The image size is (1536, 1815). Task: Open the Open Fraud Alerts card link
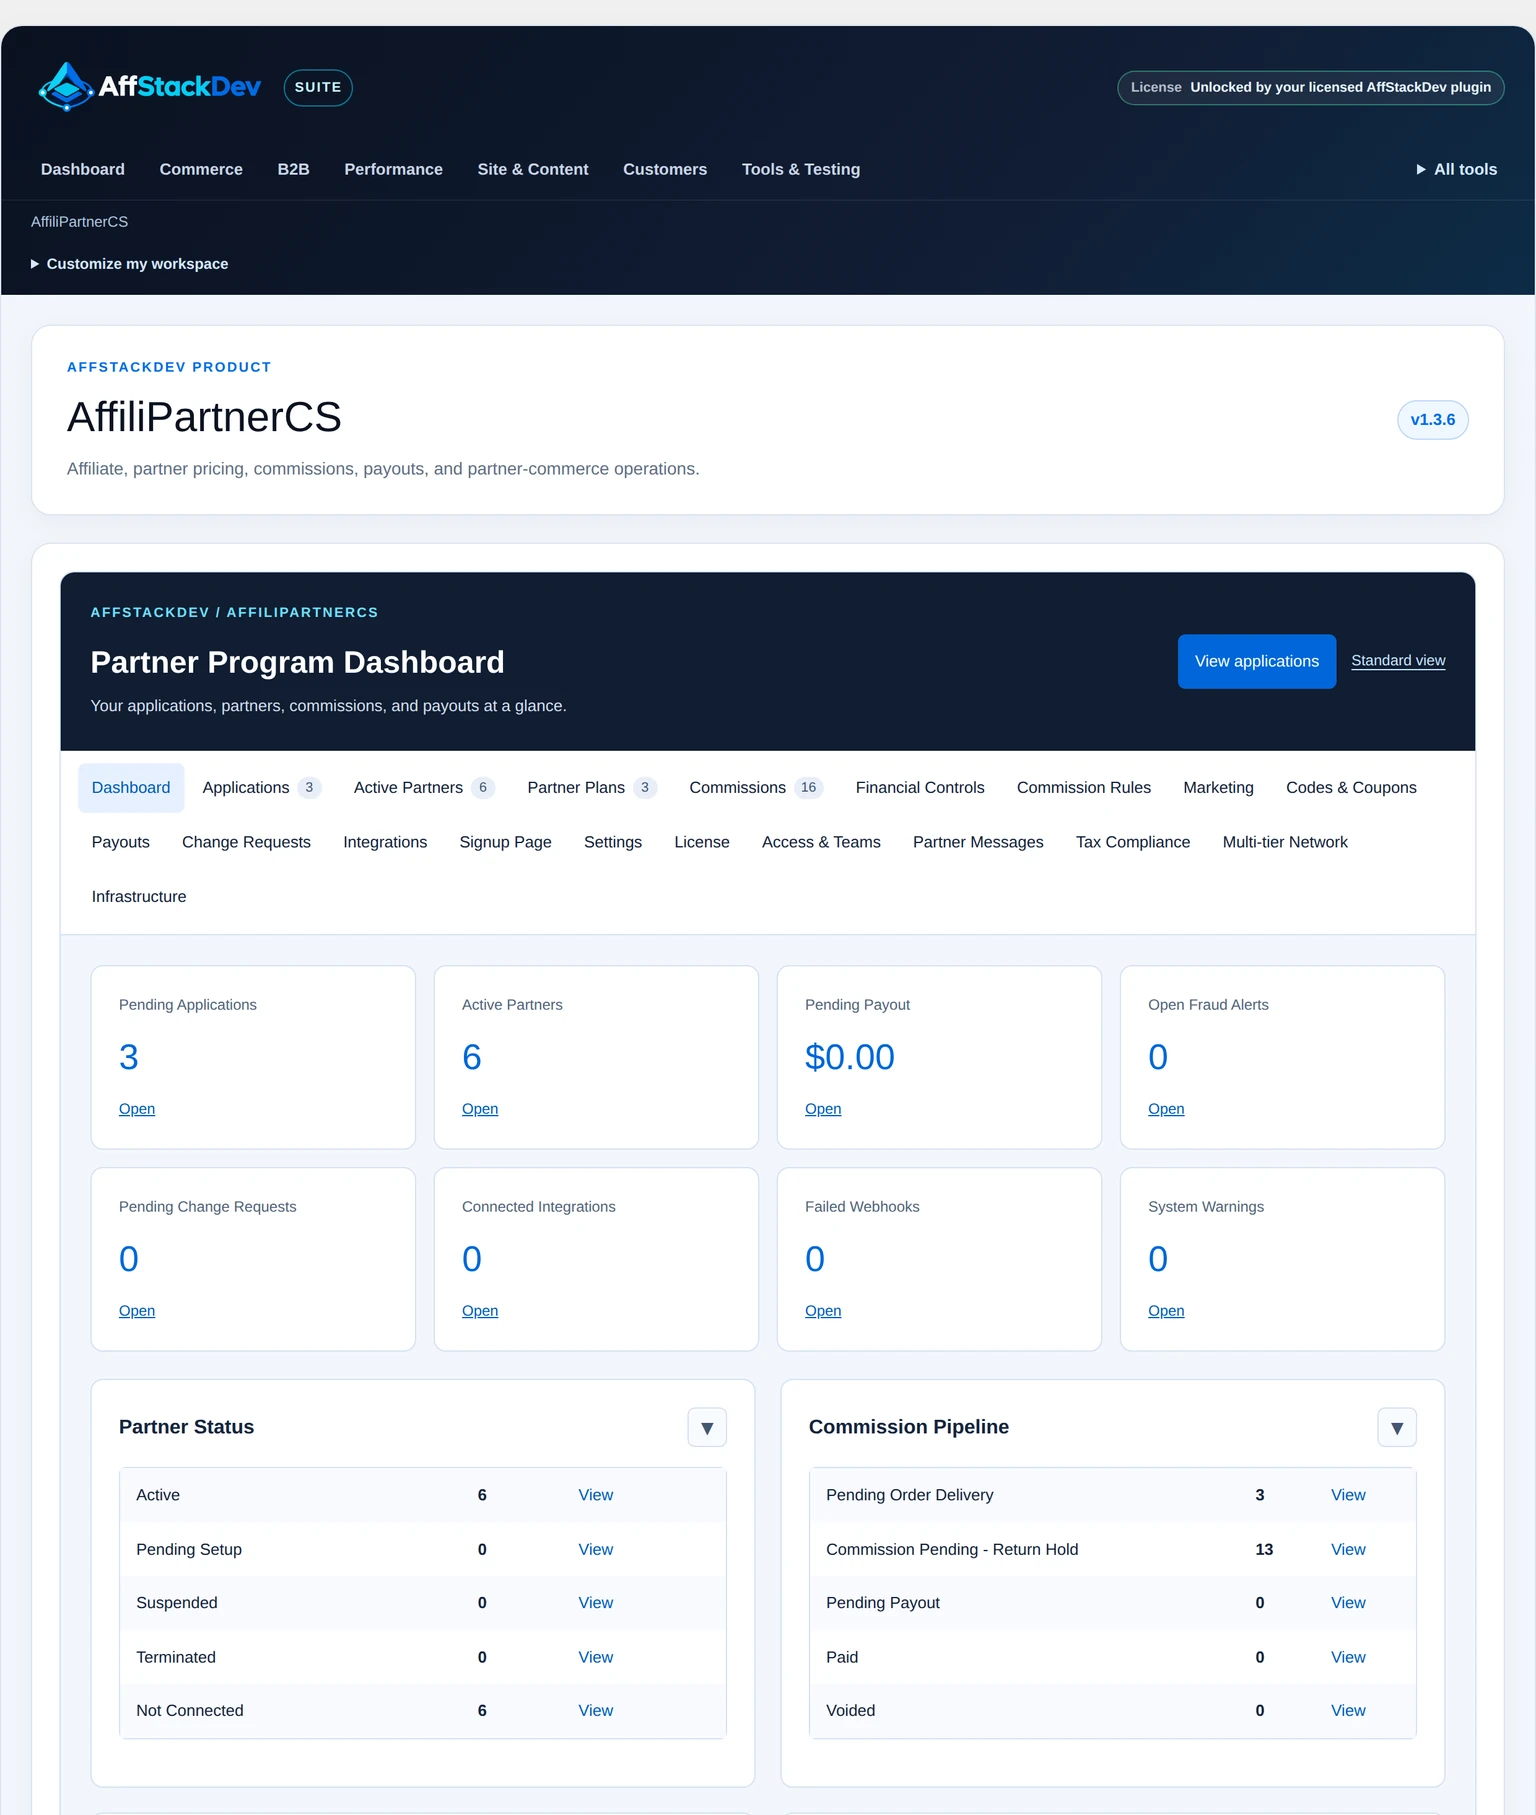1166,1109
